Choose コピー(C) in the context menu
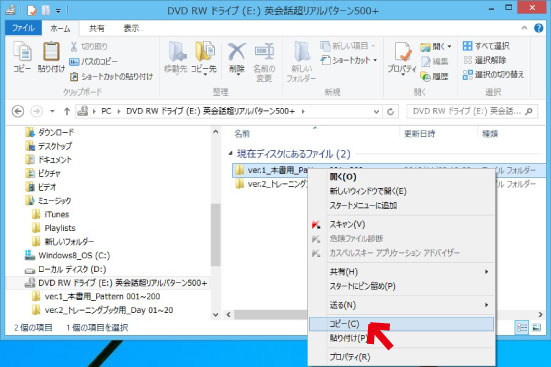The image size is (551, 367). pos(401,324)
